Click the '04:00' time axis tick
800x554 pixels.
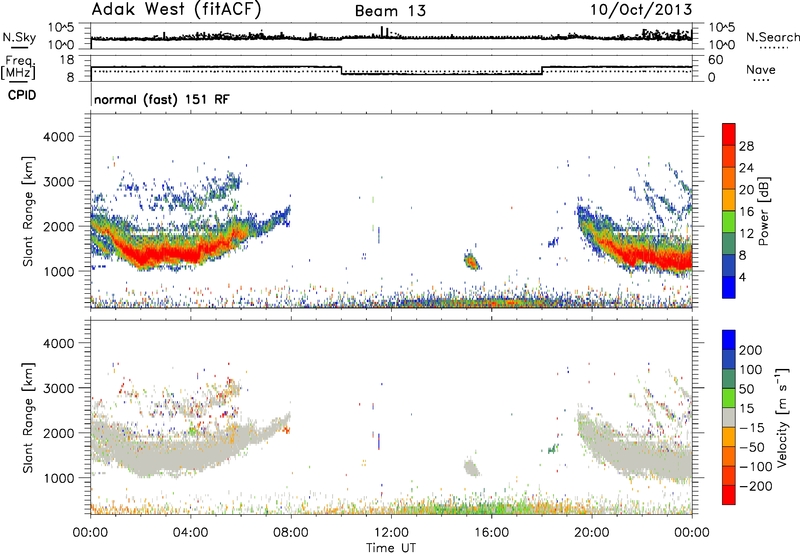[x=190, y=533]
